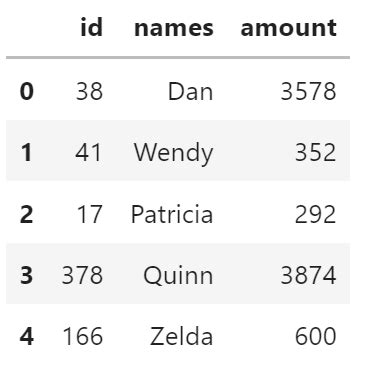Click the name cell Quinn

[x=178, y=276]
